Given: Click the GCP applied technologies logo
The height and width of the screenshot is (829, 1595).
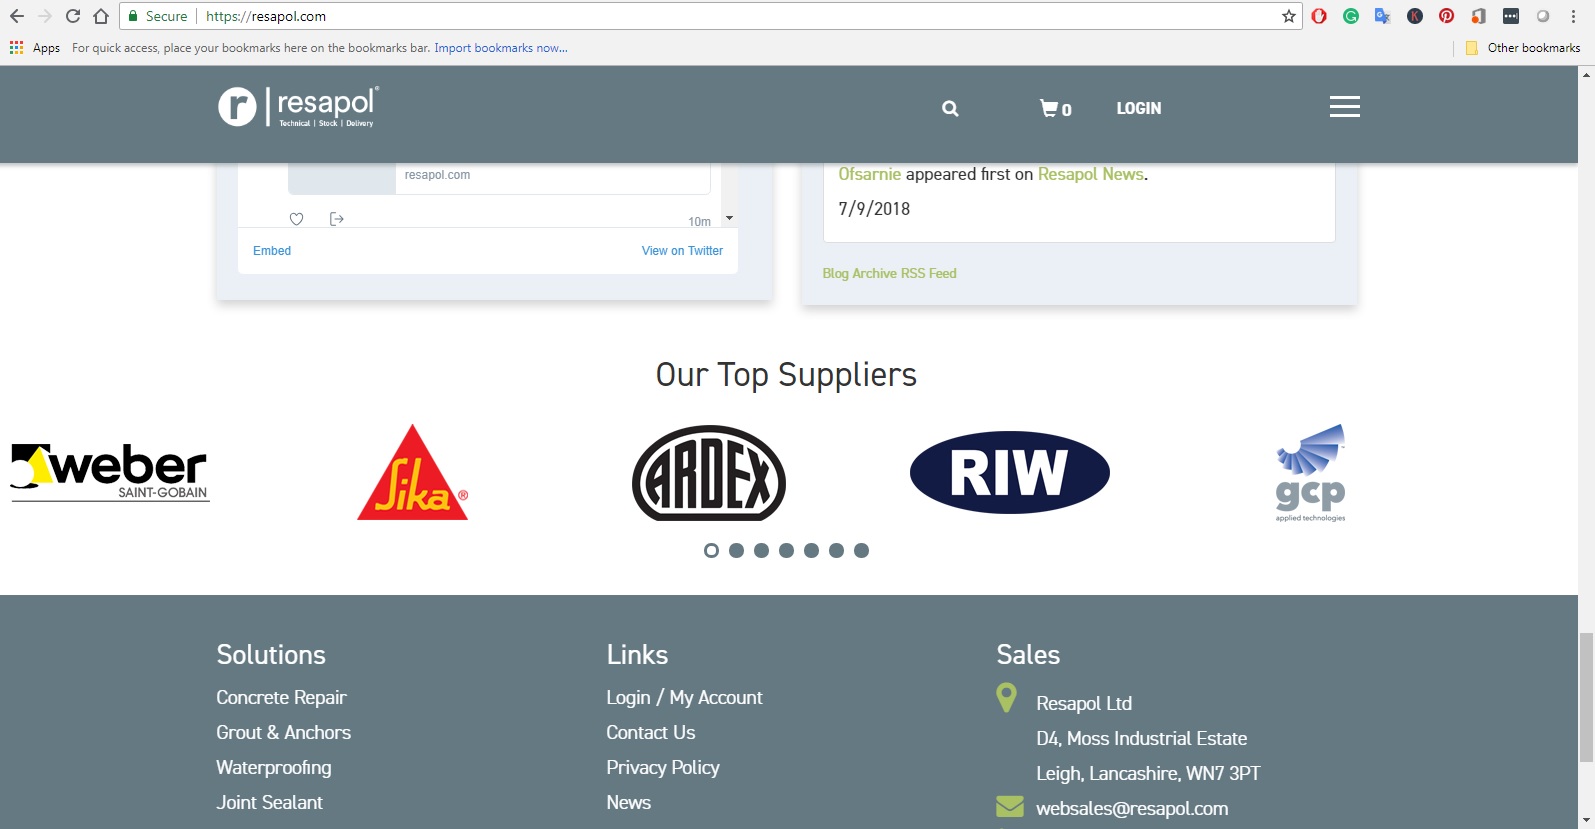Looking at the screenshot, I should pyautogui.click(x=1310, y=472).
